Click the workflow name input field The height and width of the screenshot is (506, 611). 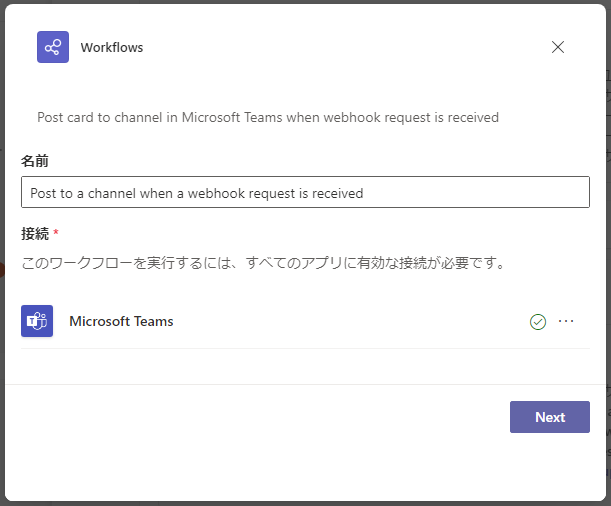coord(305,192)
